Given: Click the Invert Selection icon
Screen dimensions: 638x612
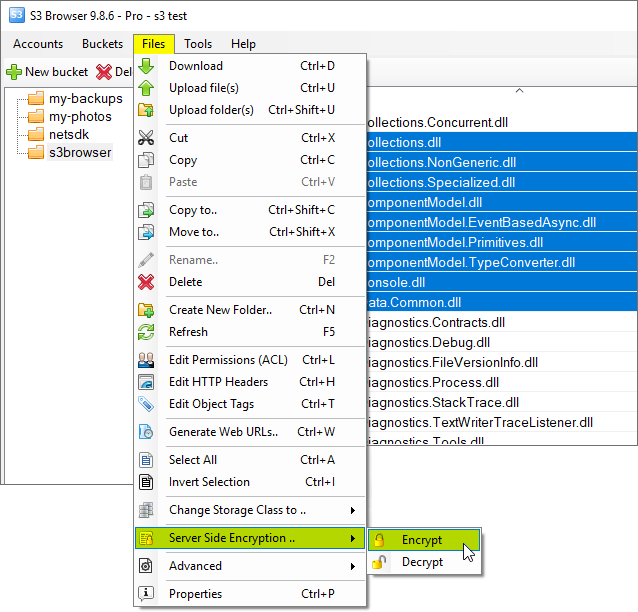Looking at the screenshot, I should pos(146,482).
